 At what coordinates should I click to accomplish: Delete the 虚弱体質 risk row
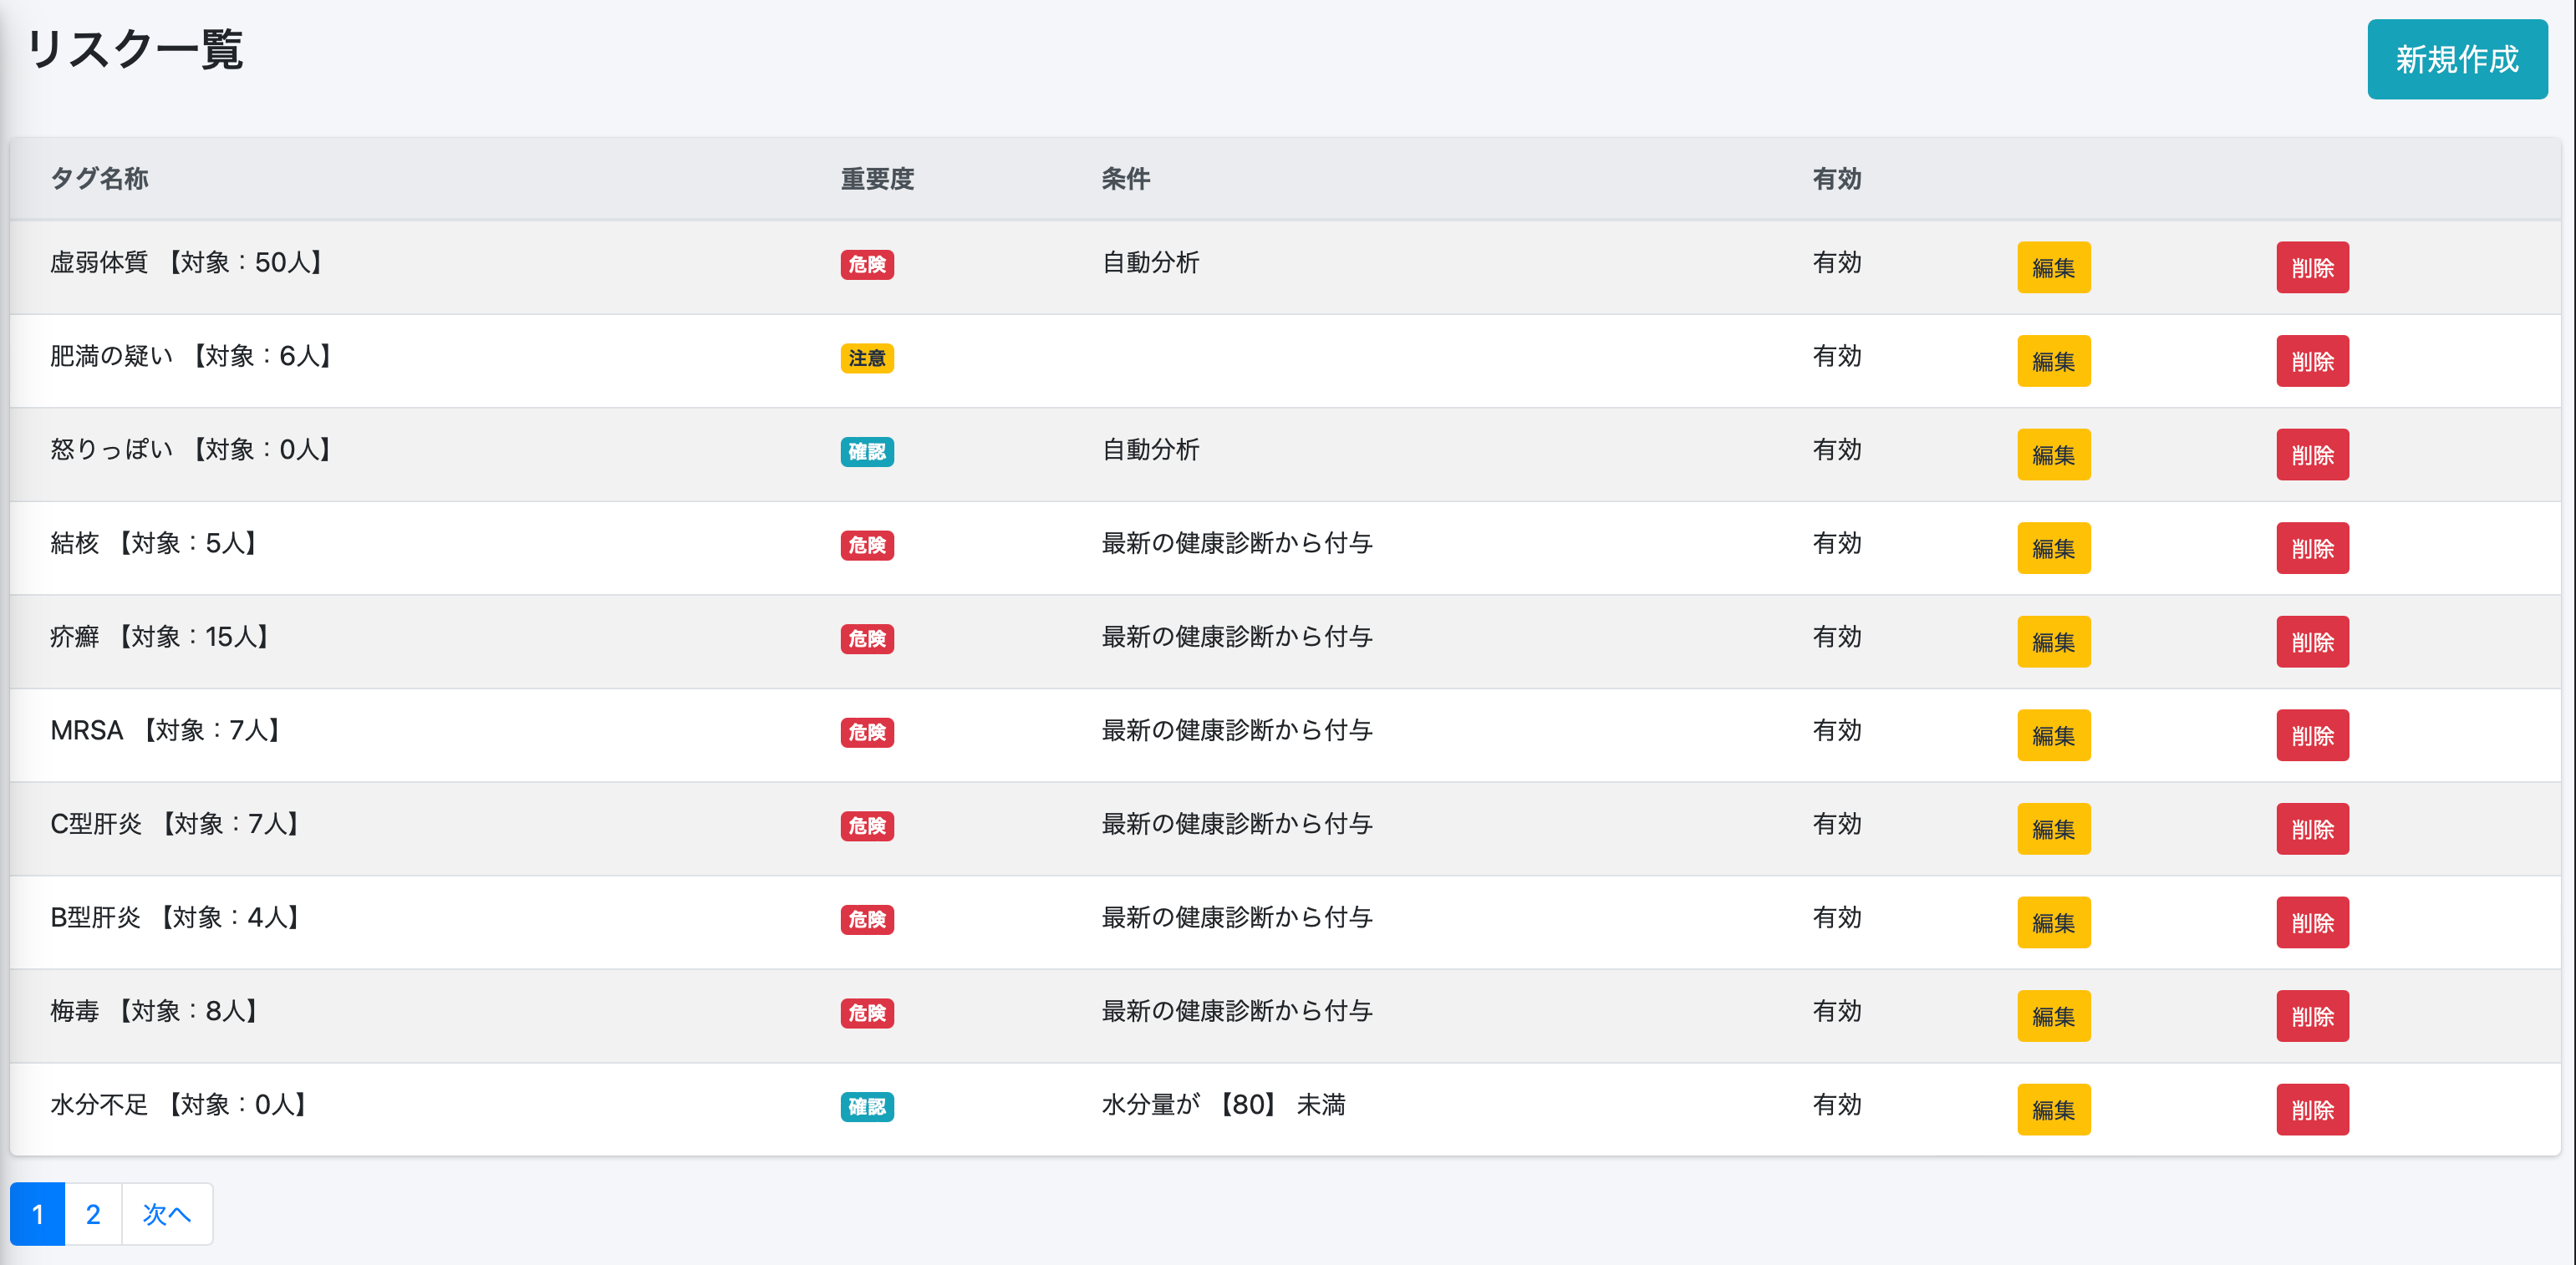coord(2312,267)
